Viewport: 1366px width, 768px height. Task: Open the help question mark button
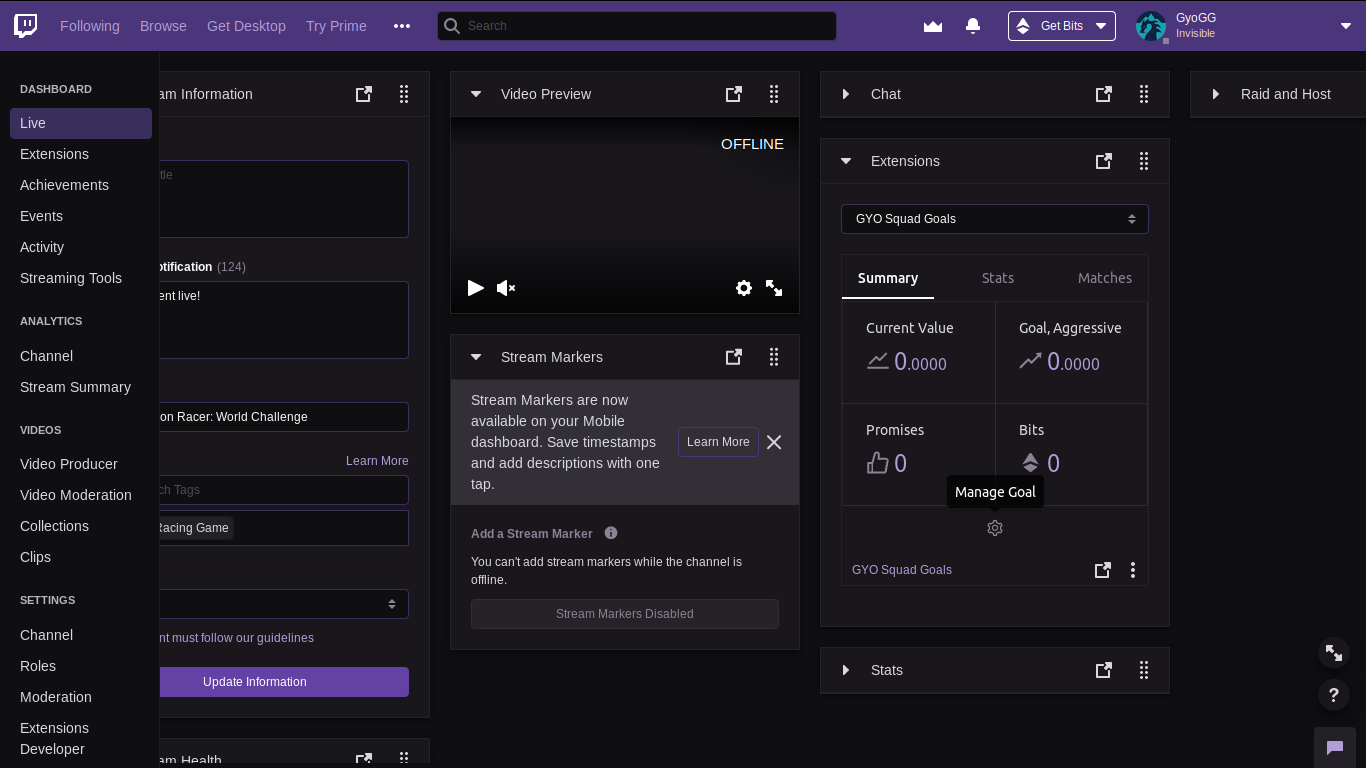pyautogui.click(x=1334, y=694)
